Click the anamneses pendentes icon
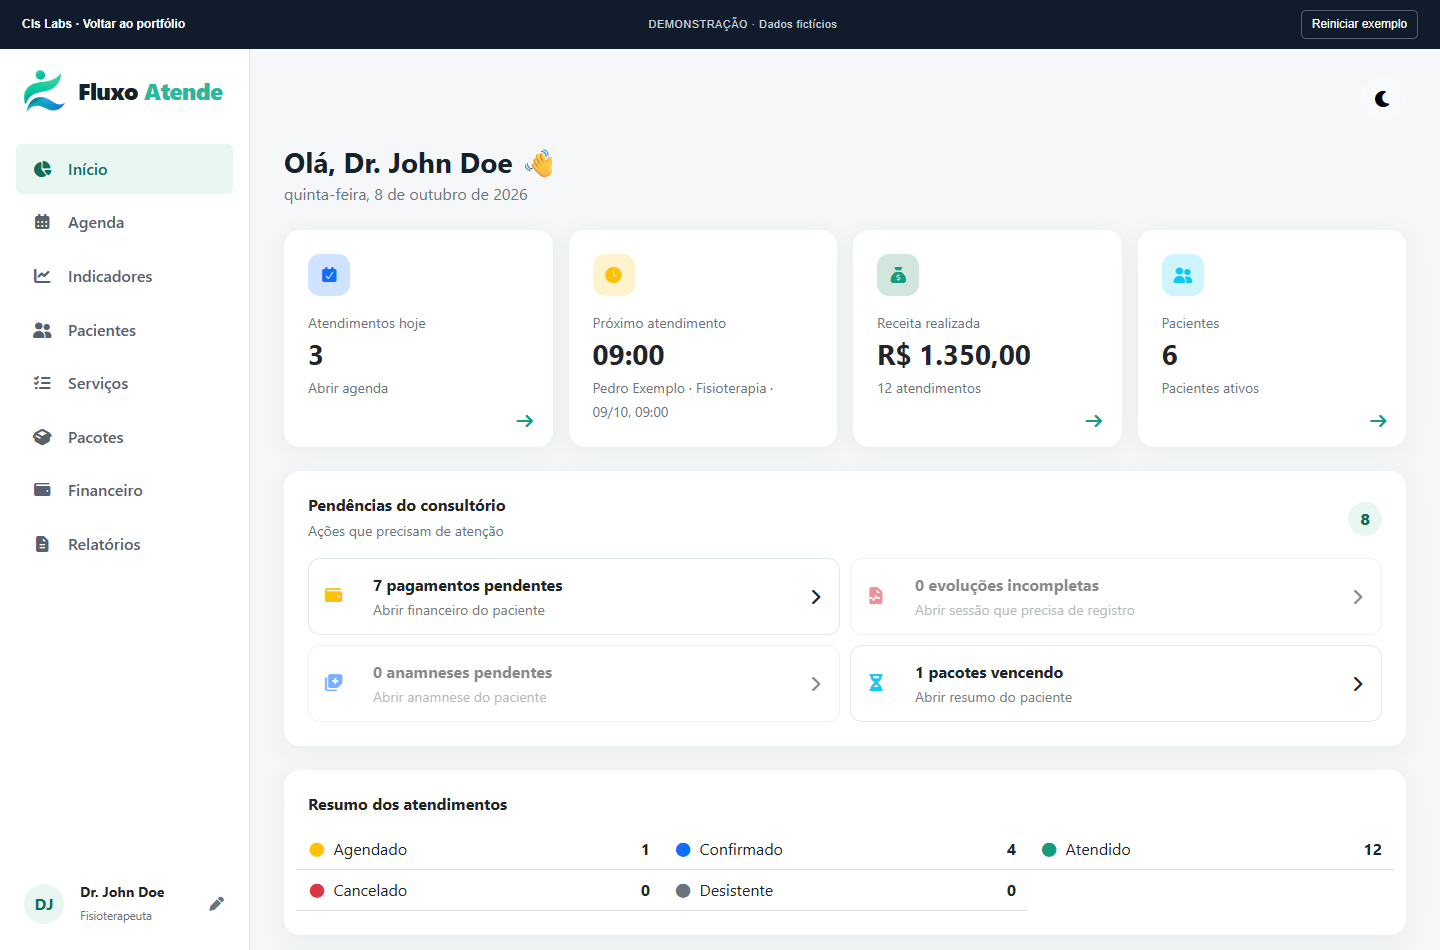 334,683
